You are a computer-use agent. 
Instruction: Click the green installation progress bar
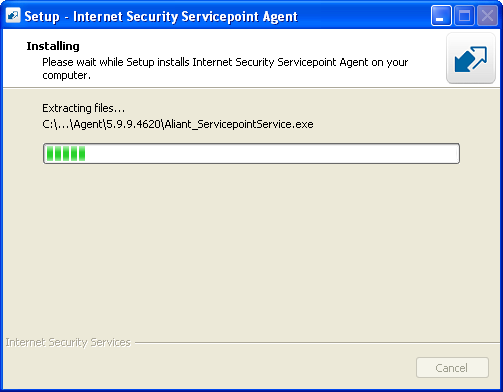(x=251, y=153)
